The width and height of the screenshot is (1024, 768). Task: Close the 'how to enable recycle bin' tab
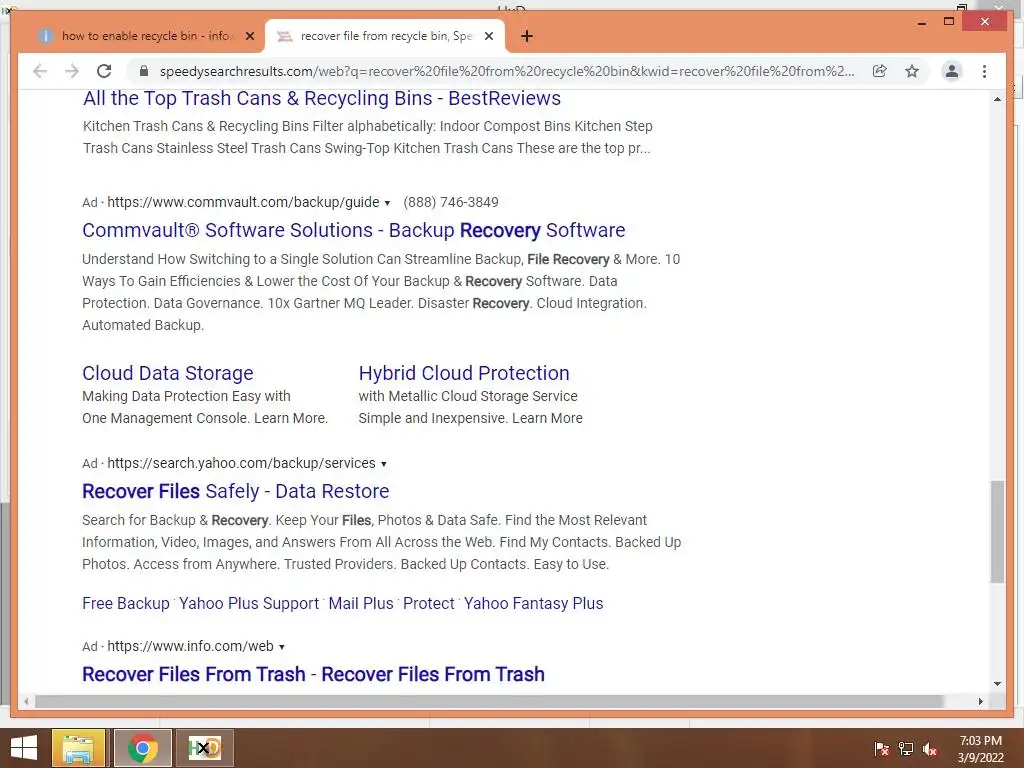tap(249, 36)
